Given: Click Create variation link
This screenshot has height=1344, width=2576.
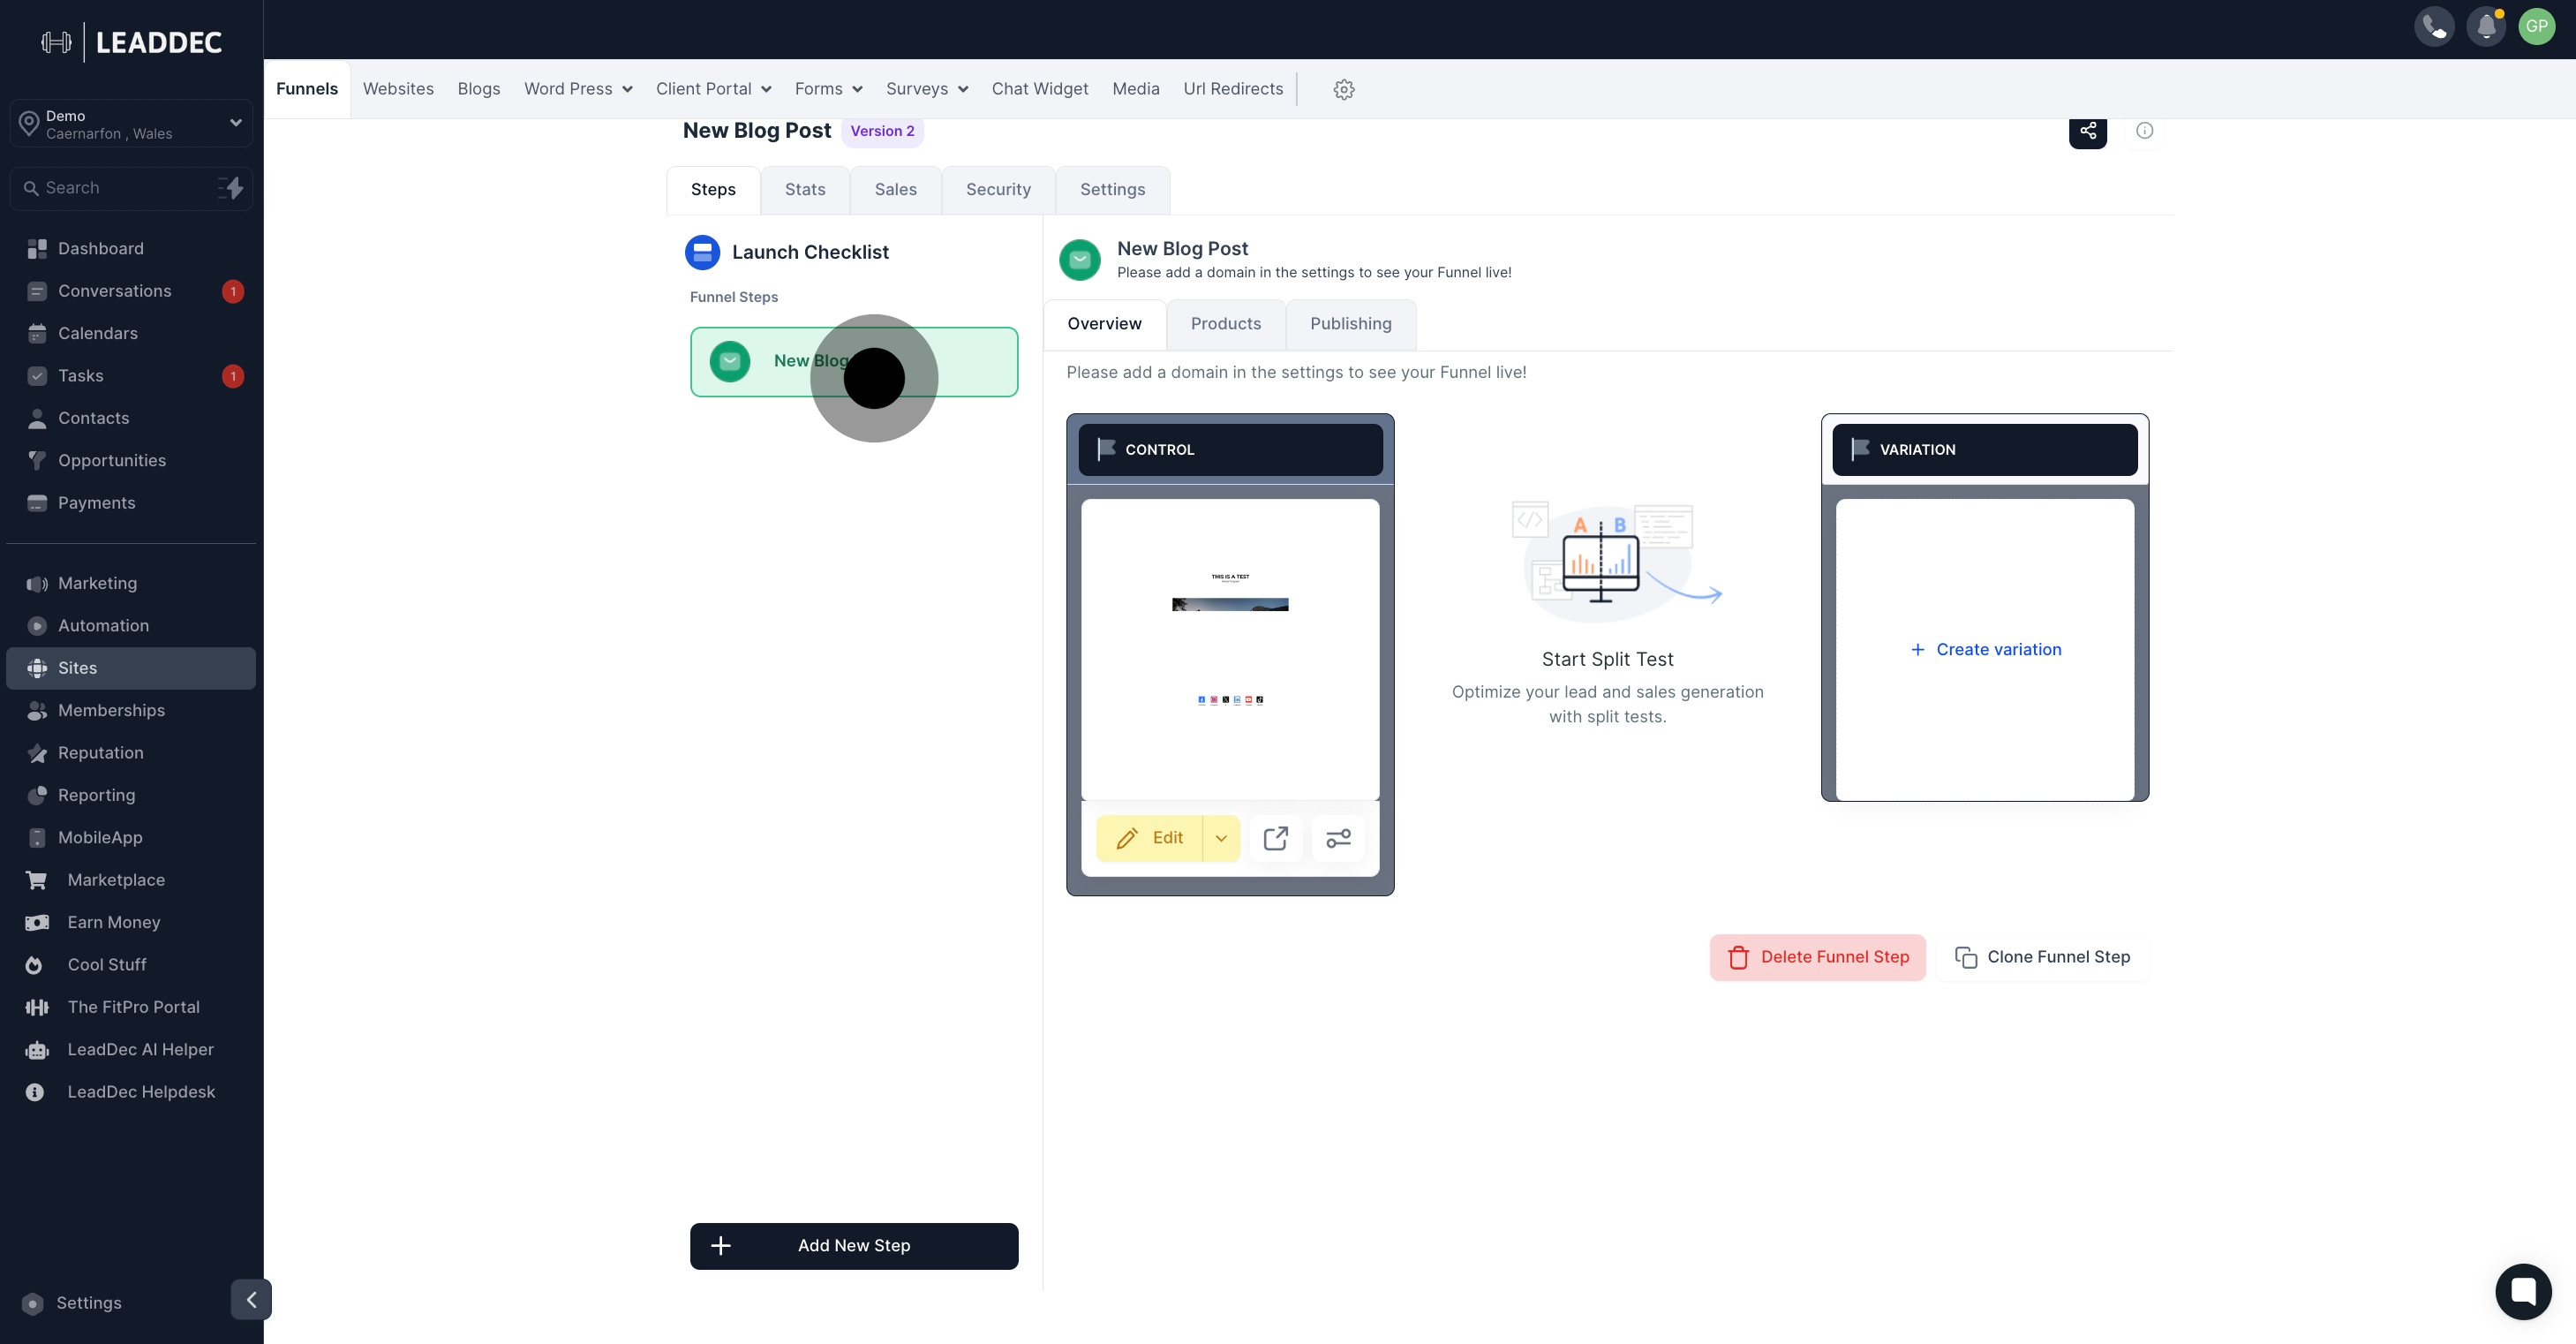Looking at the screenshot, I should click(1985, 649).
